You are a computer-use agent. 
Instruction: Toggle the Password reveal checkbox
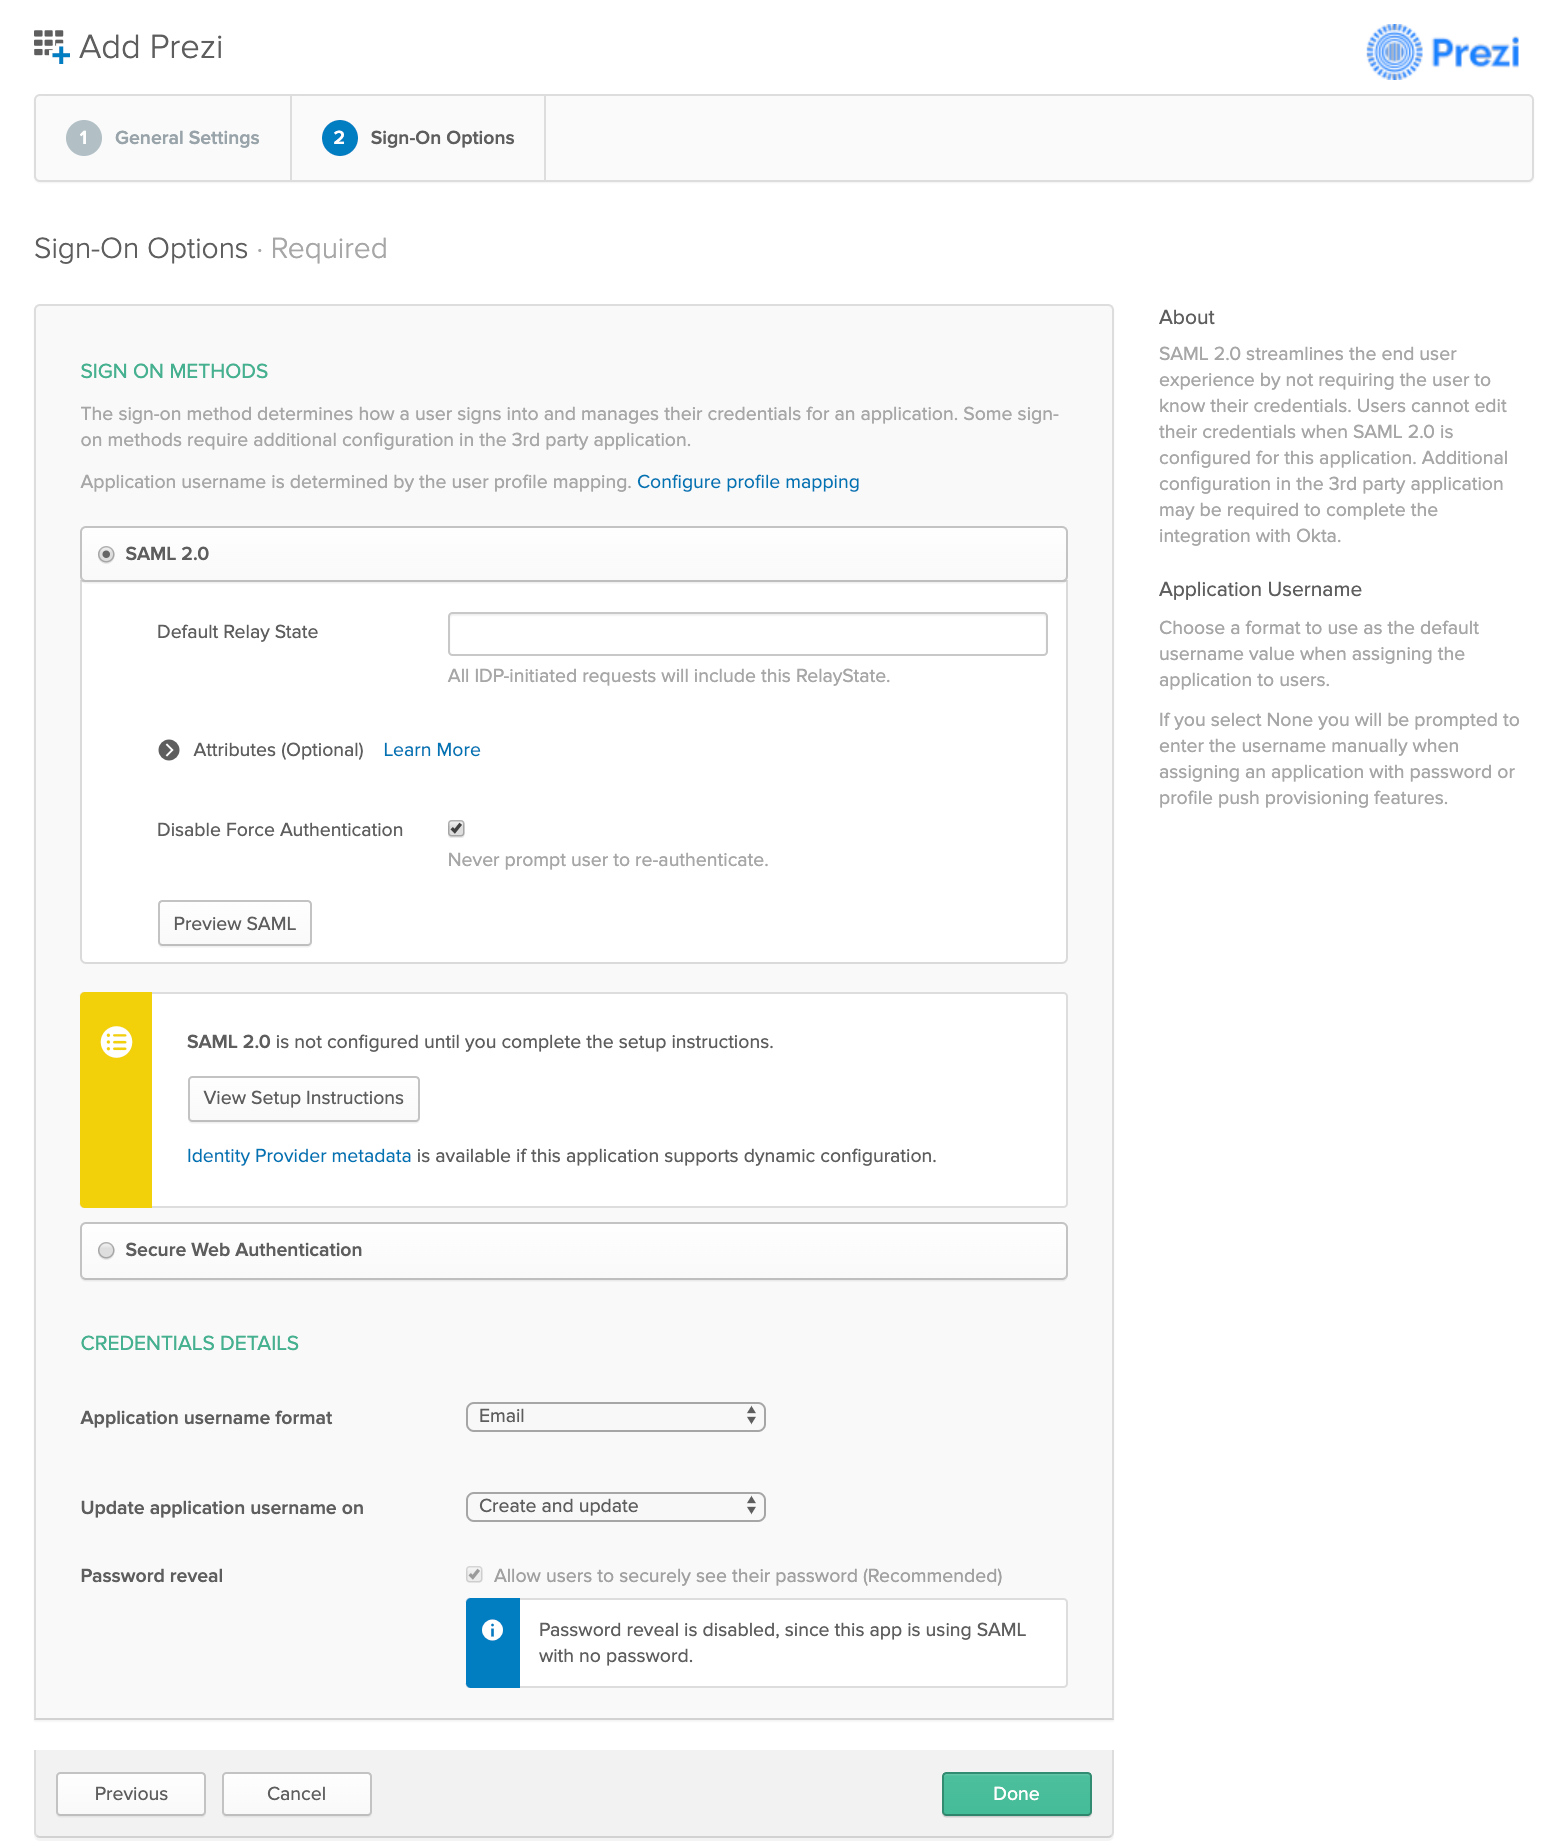[475, 1575]
